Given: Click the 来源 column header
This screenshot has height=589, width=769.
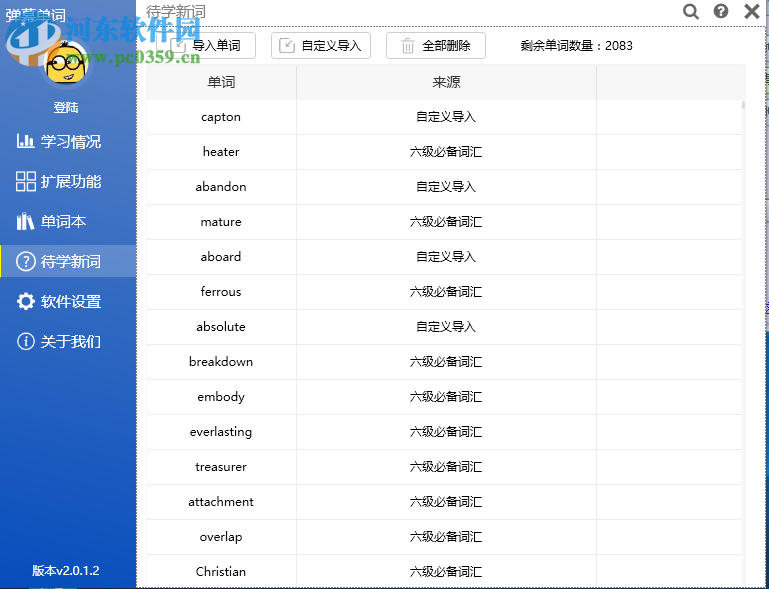Looking at the screenshot, I should click(x=446, y=82).
